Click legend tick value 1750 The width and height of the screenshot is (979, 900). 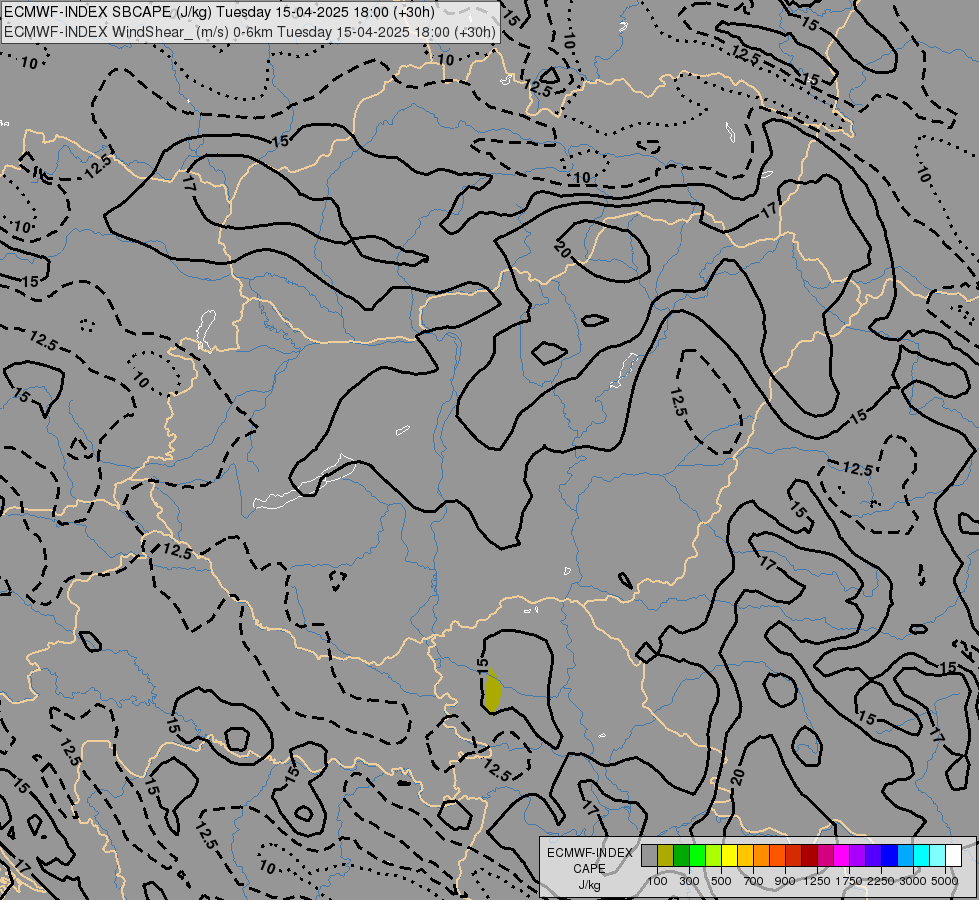point(849,881)
